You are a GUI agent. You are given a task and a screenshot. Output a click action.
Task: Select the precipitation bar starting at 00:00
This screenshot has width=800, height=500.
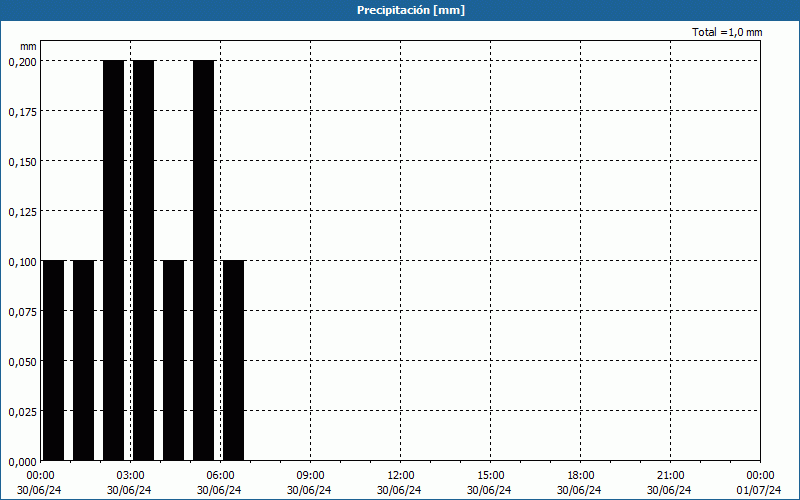point(54,360)
